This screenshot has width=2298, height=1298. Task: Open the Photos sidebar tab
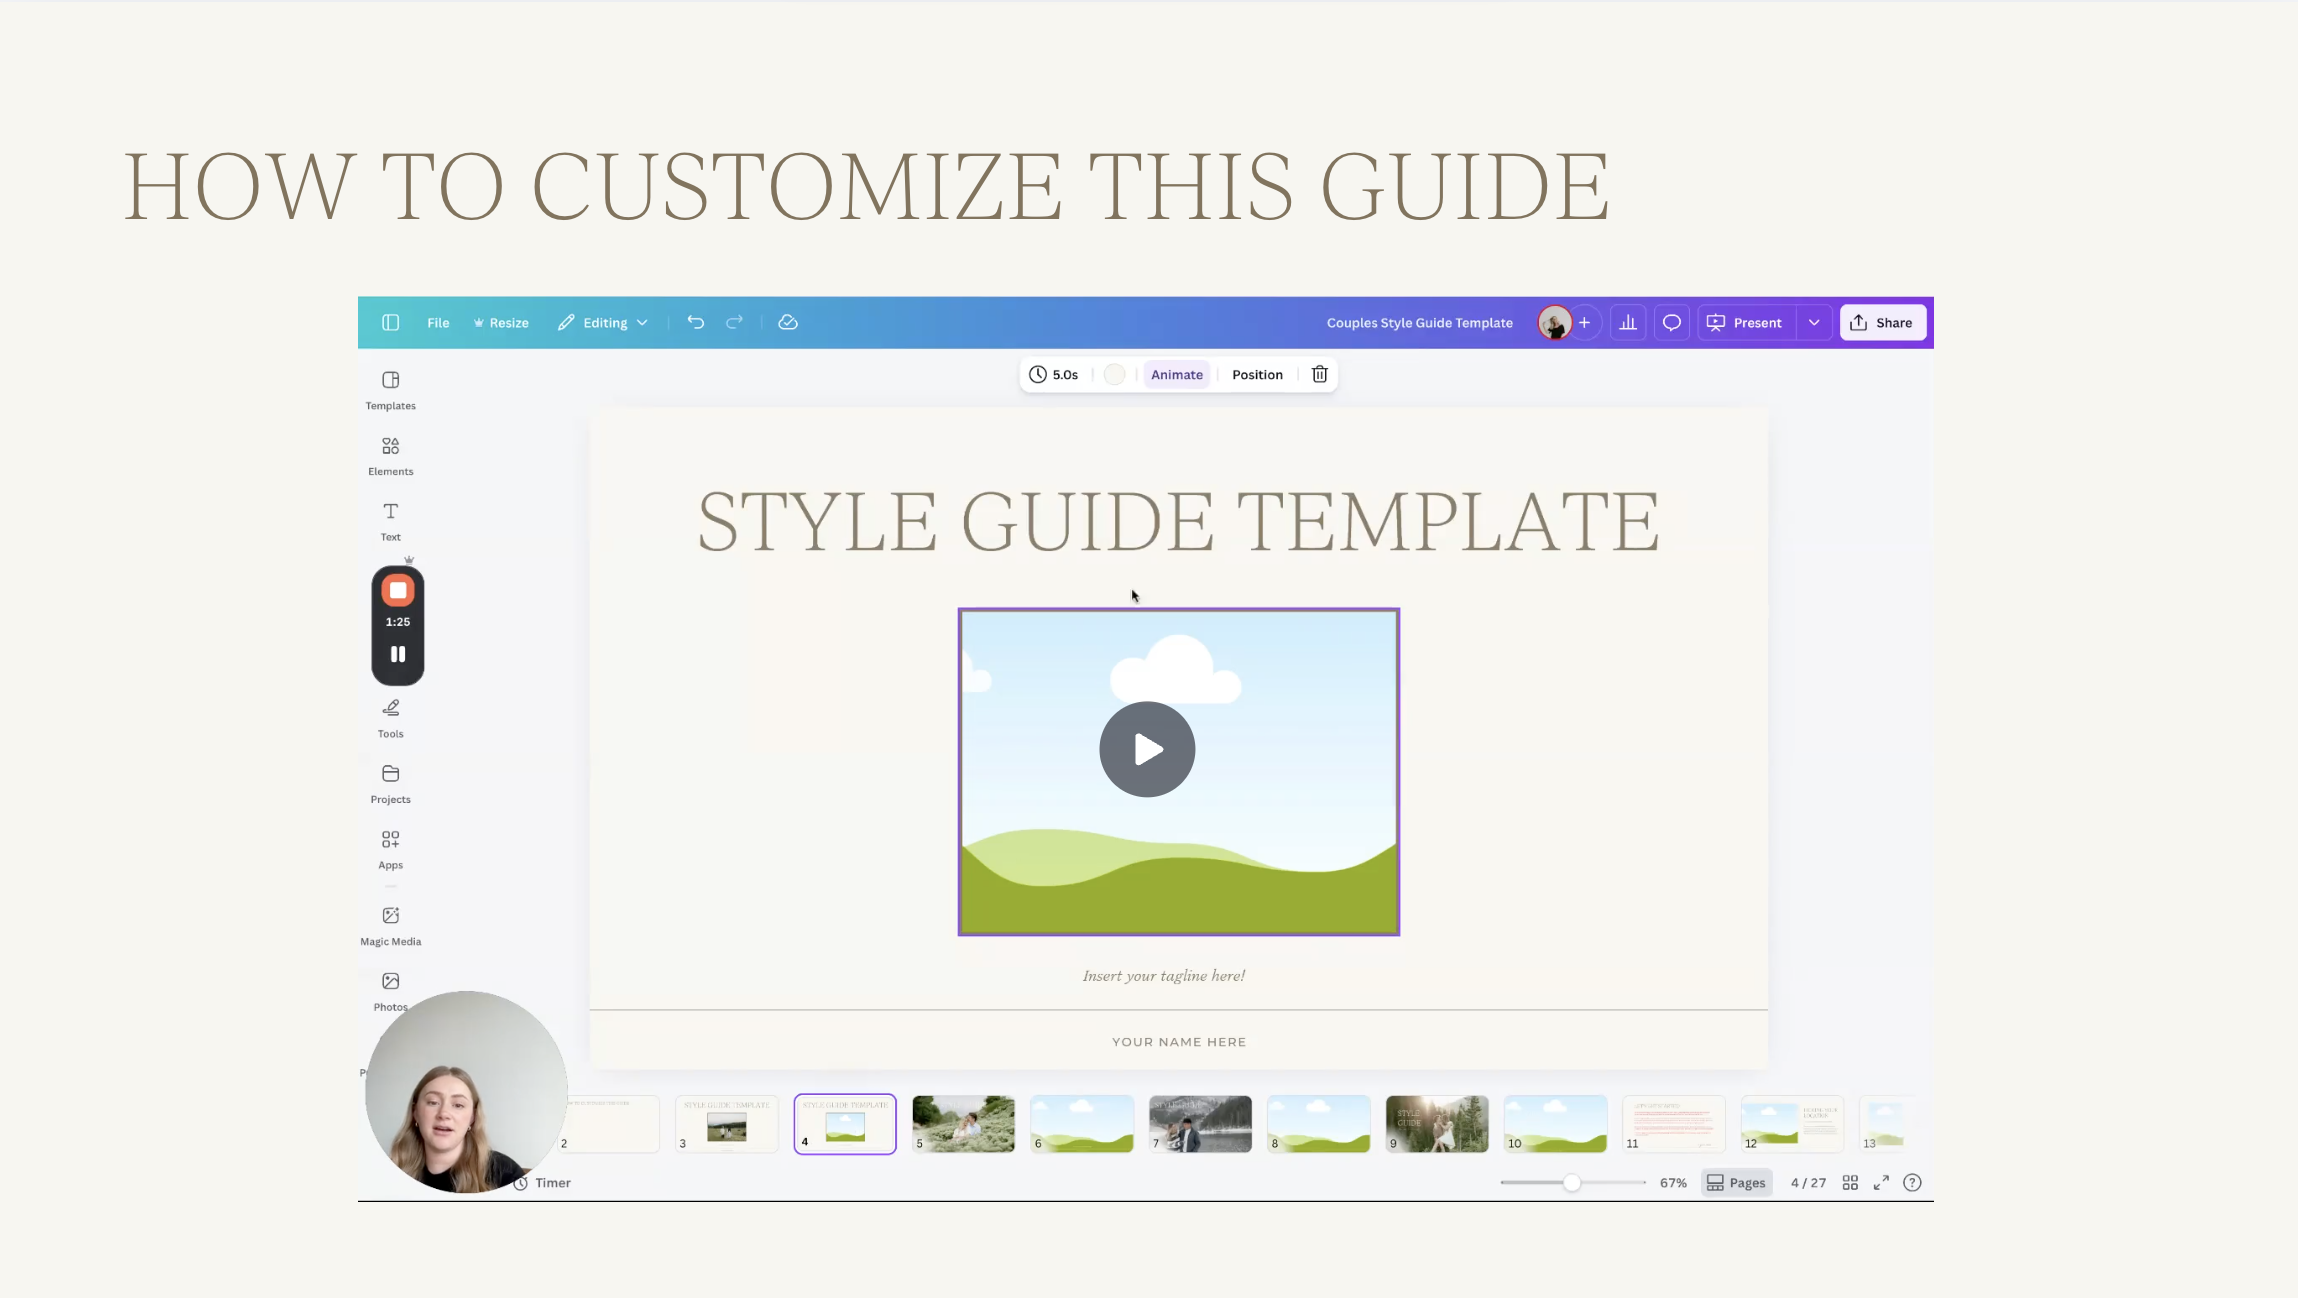tap(390, 991)
